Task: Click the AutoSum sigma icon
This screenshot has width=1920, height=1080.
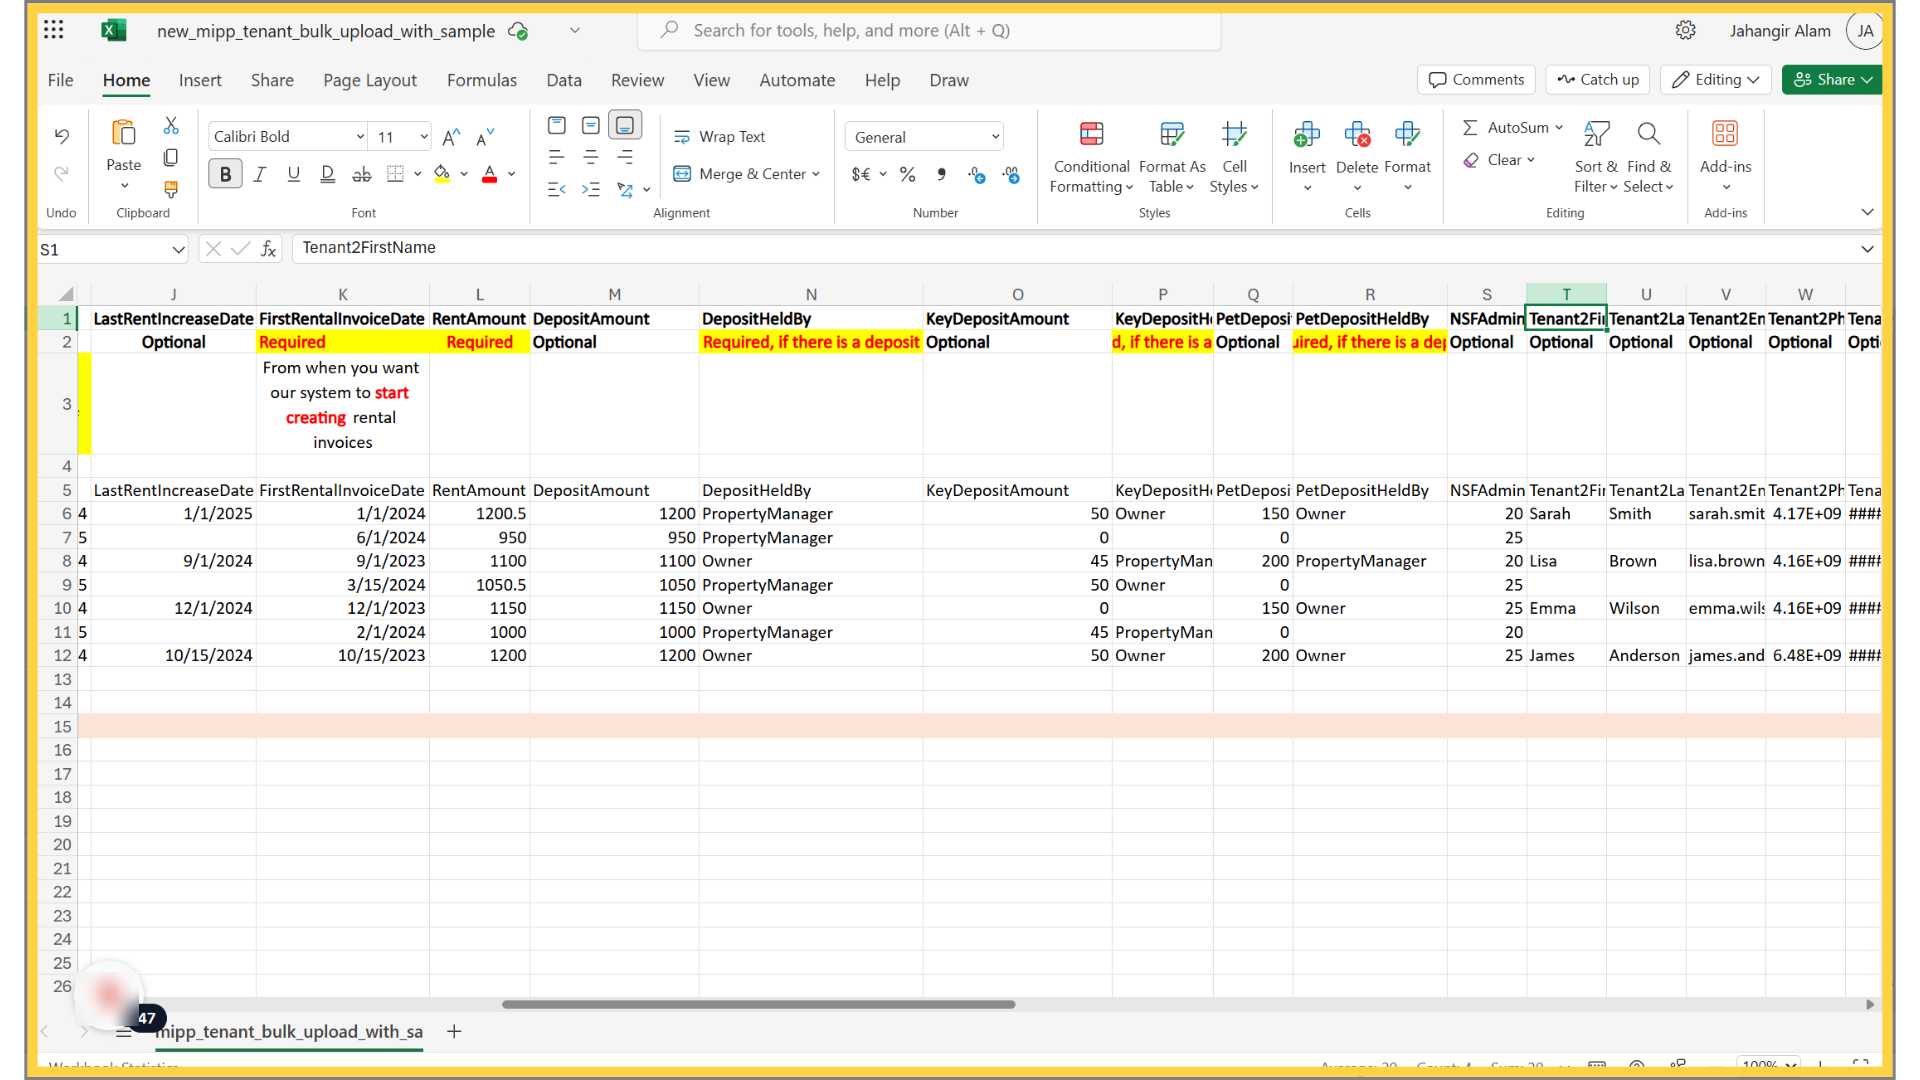Action: (x=1470, y=128)
